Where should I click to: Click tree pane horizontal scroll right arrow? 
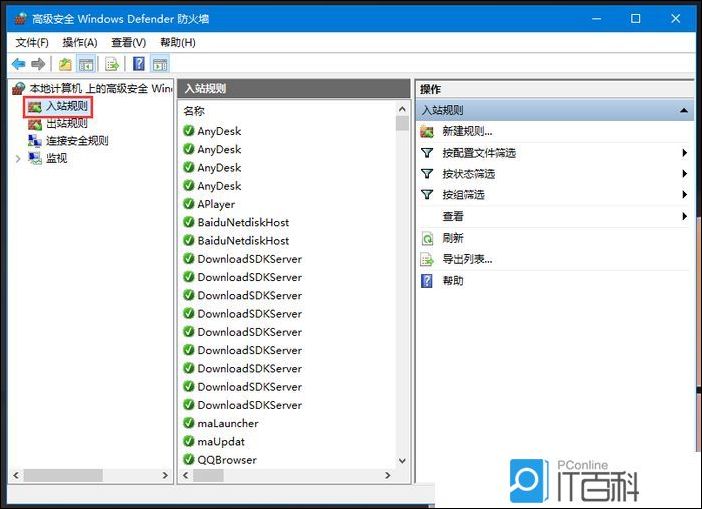[x=165, y=475]
